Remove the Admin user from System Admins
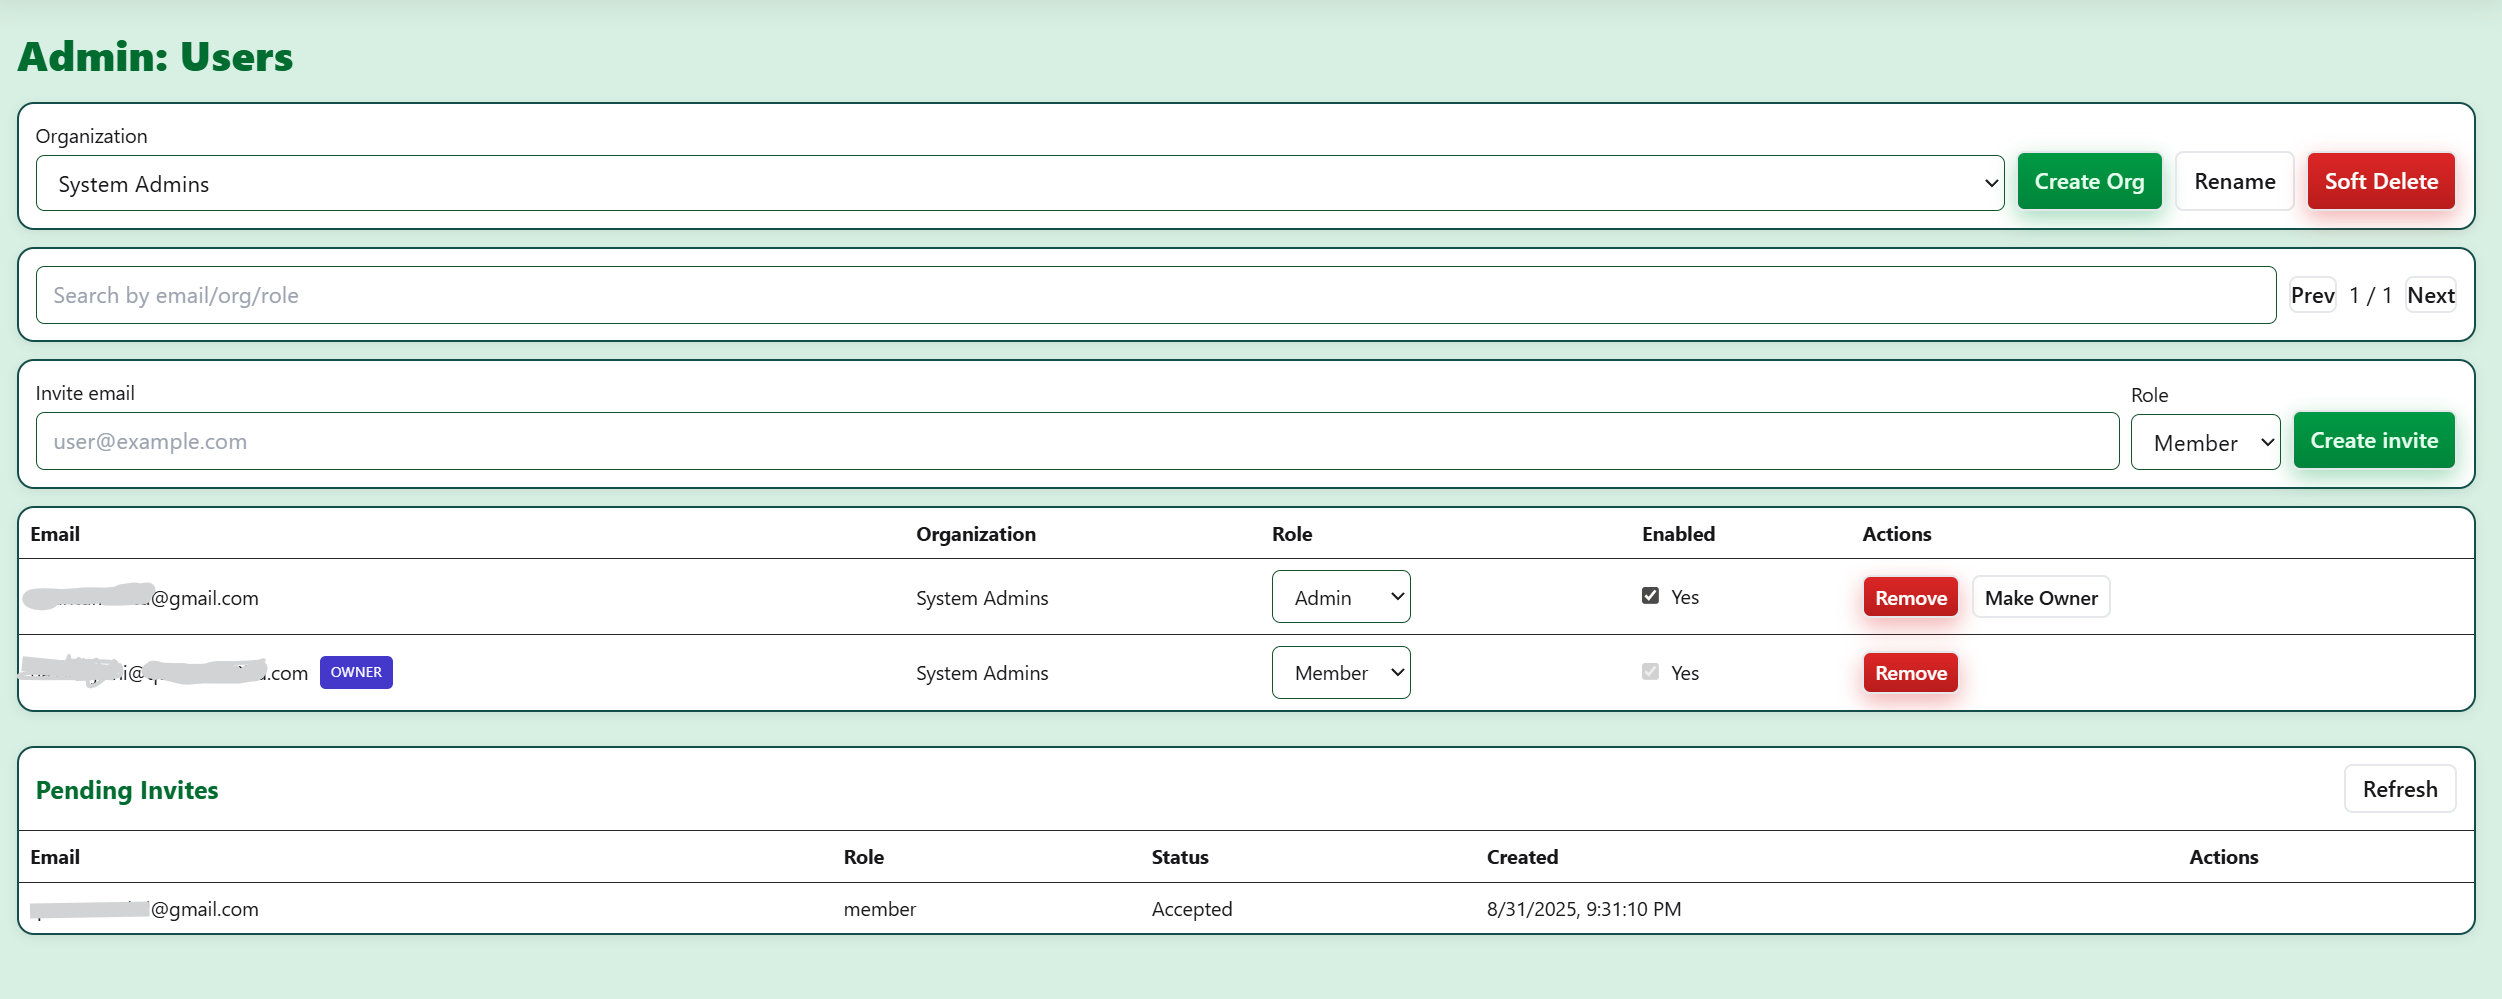 pyautogui.click(x=1910, y=597)
